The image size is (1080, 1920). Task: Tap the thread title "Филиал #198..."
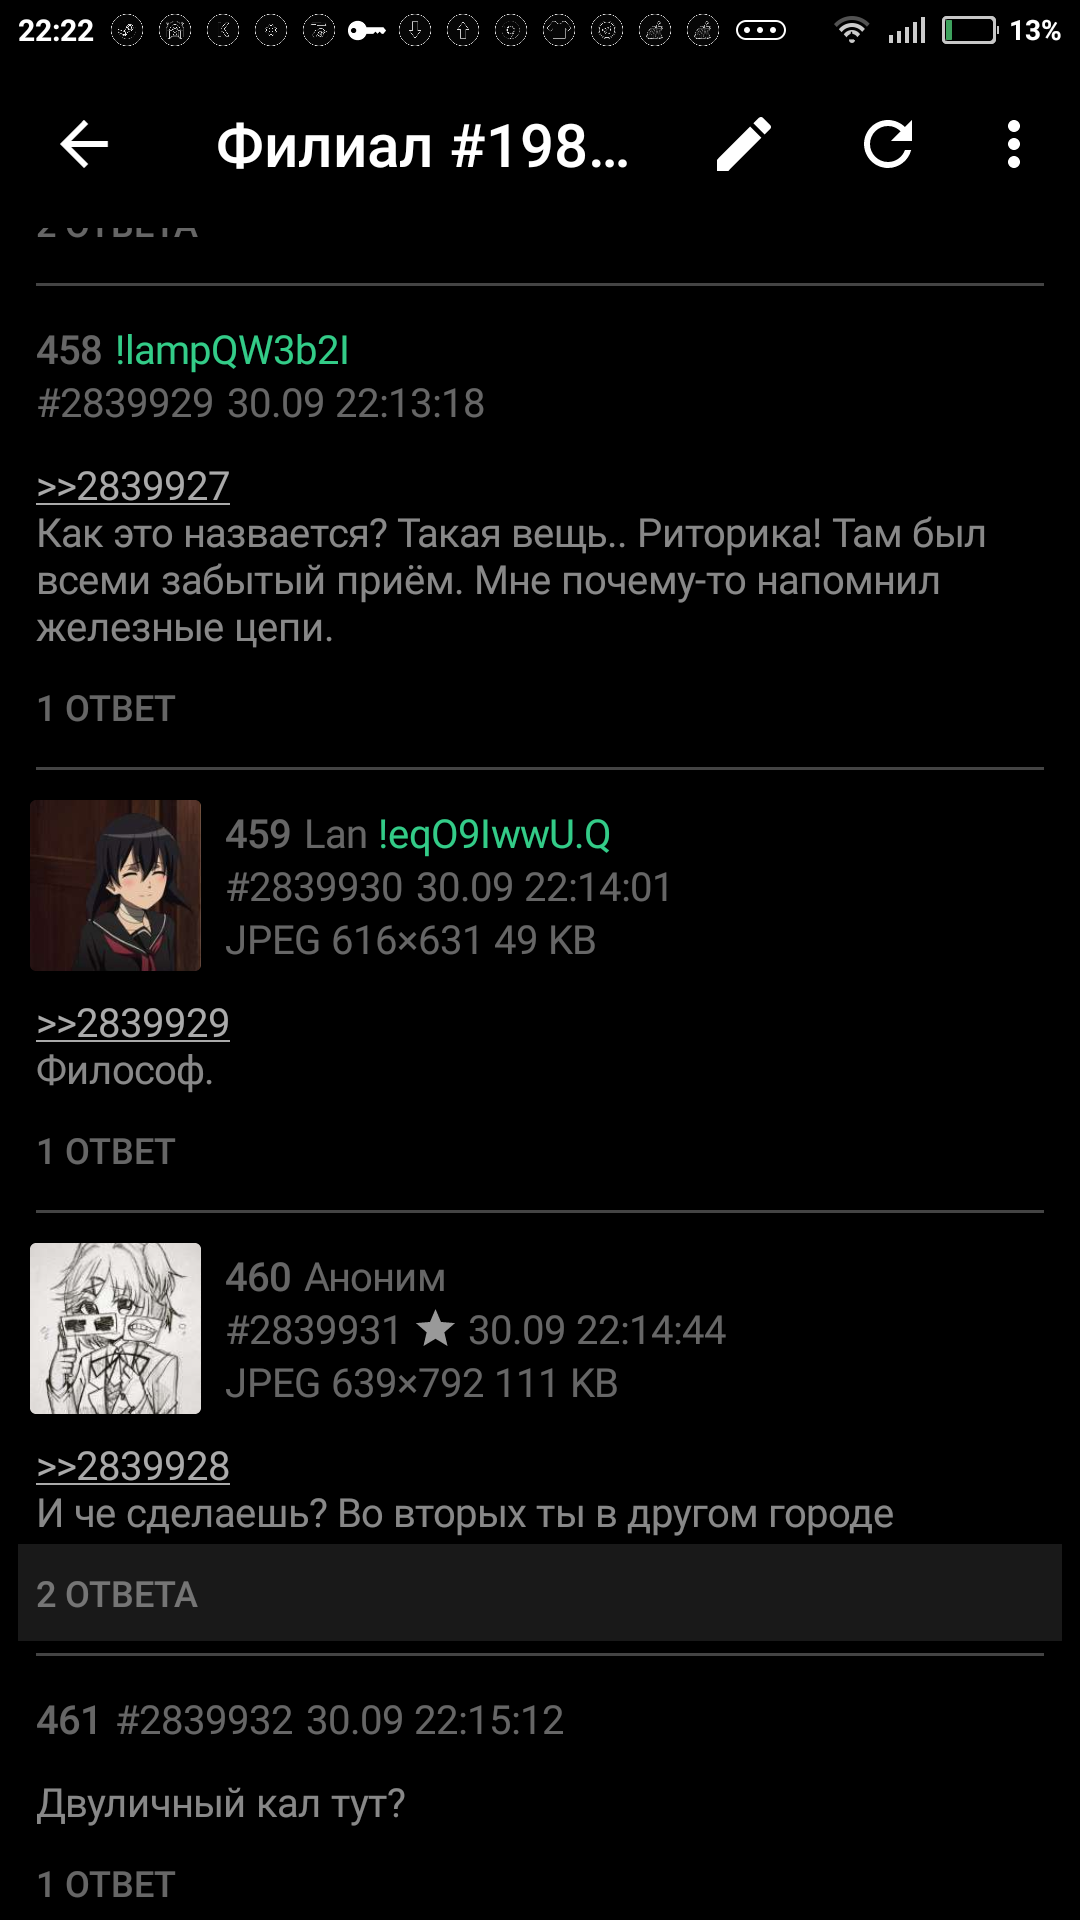(423, 146)
